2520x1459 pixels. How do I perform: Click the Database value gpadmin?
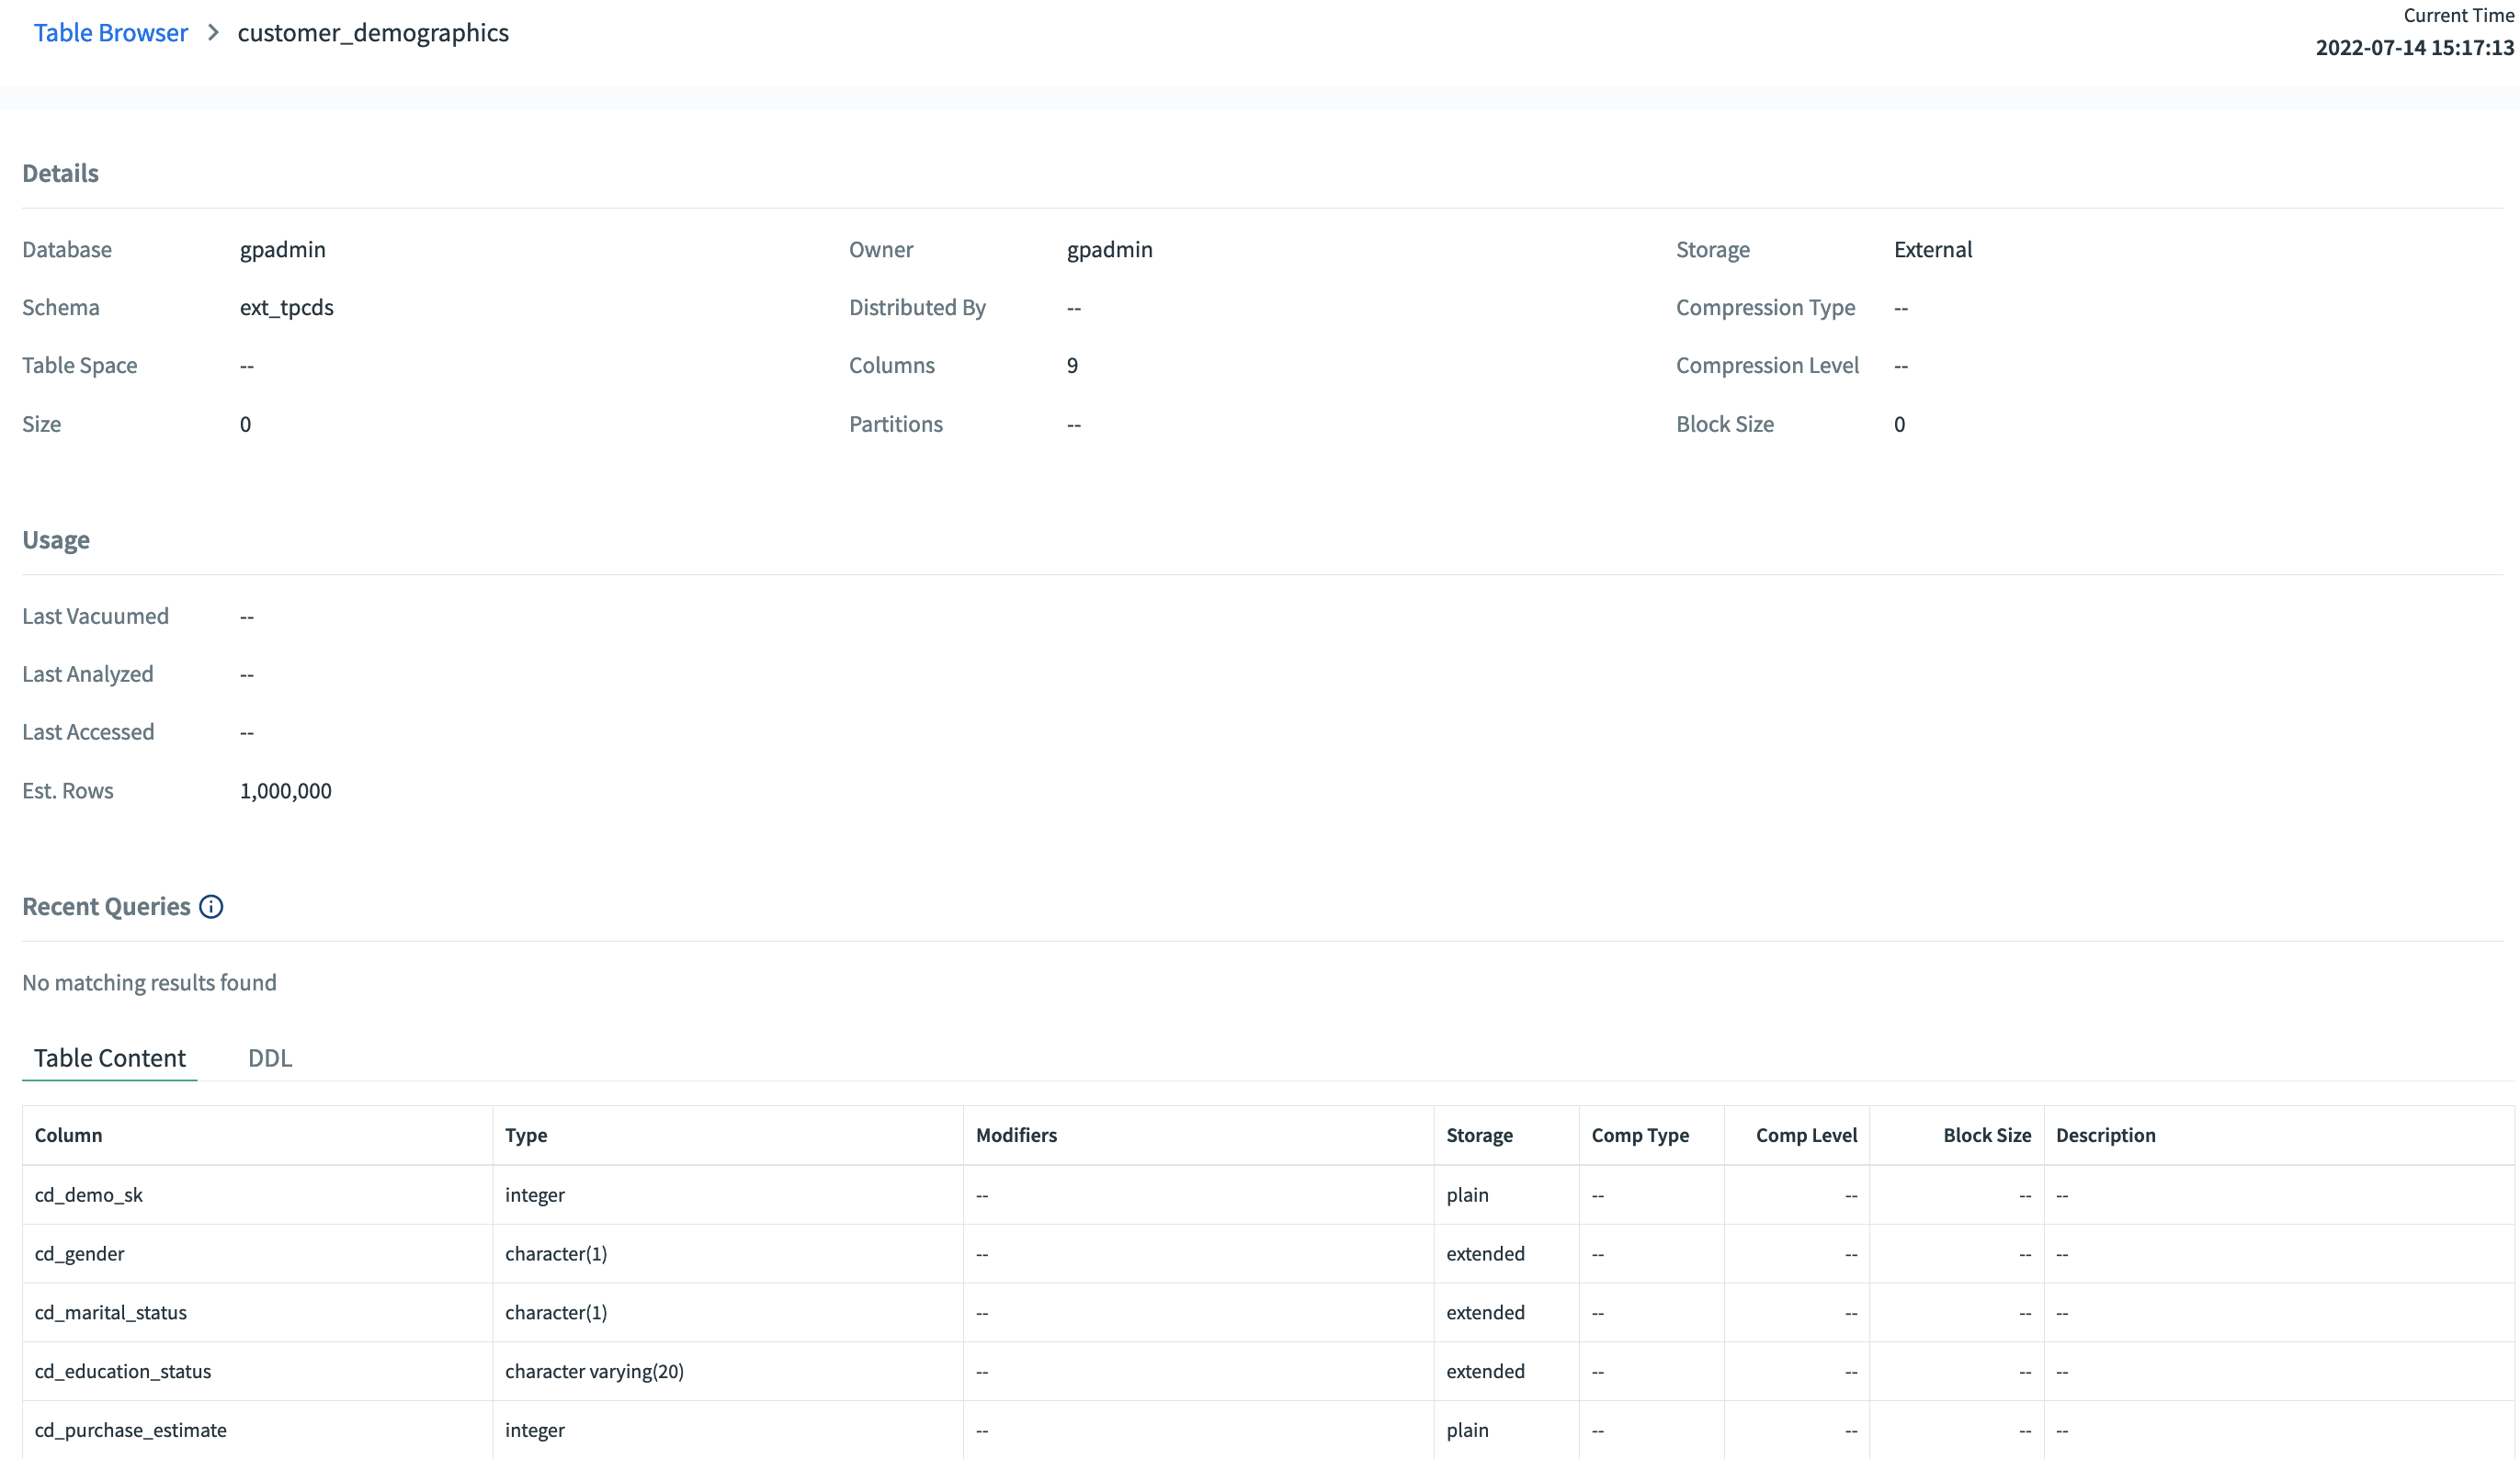[283, 249]
